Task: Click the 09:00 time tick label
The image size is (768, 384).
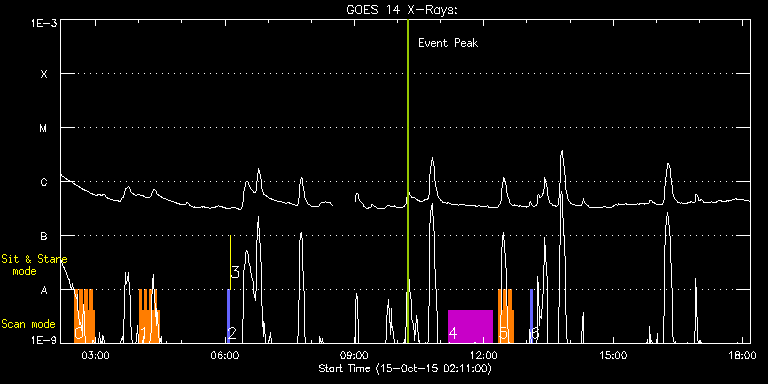Action: tap(355, 356)
